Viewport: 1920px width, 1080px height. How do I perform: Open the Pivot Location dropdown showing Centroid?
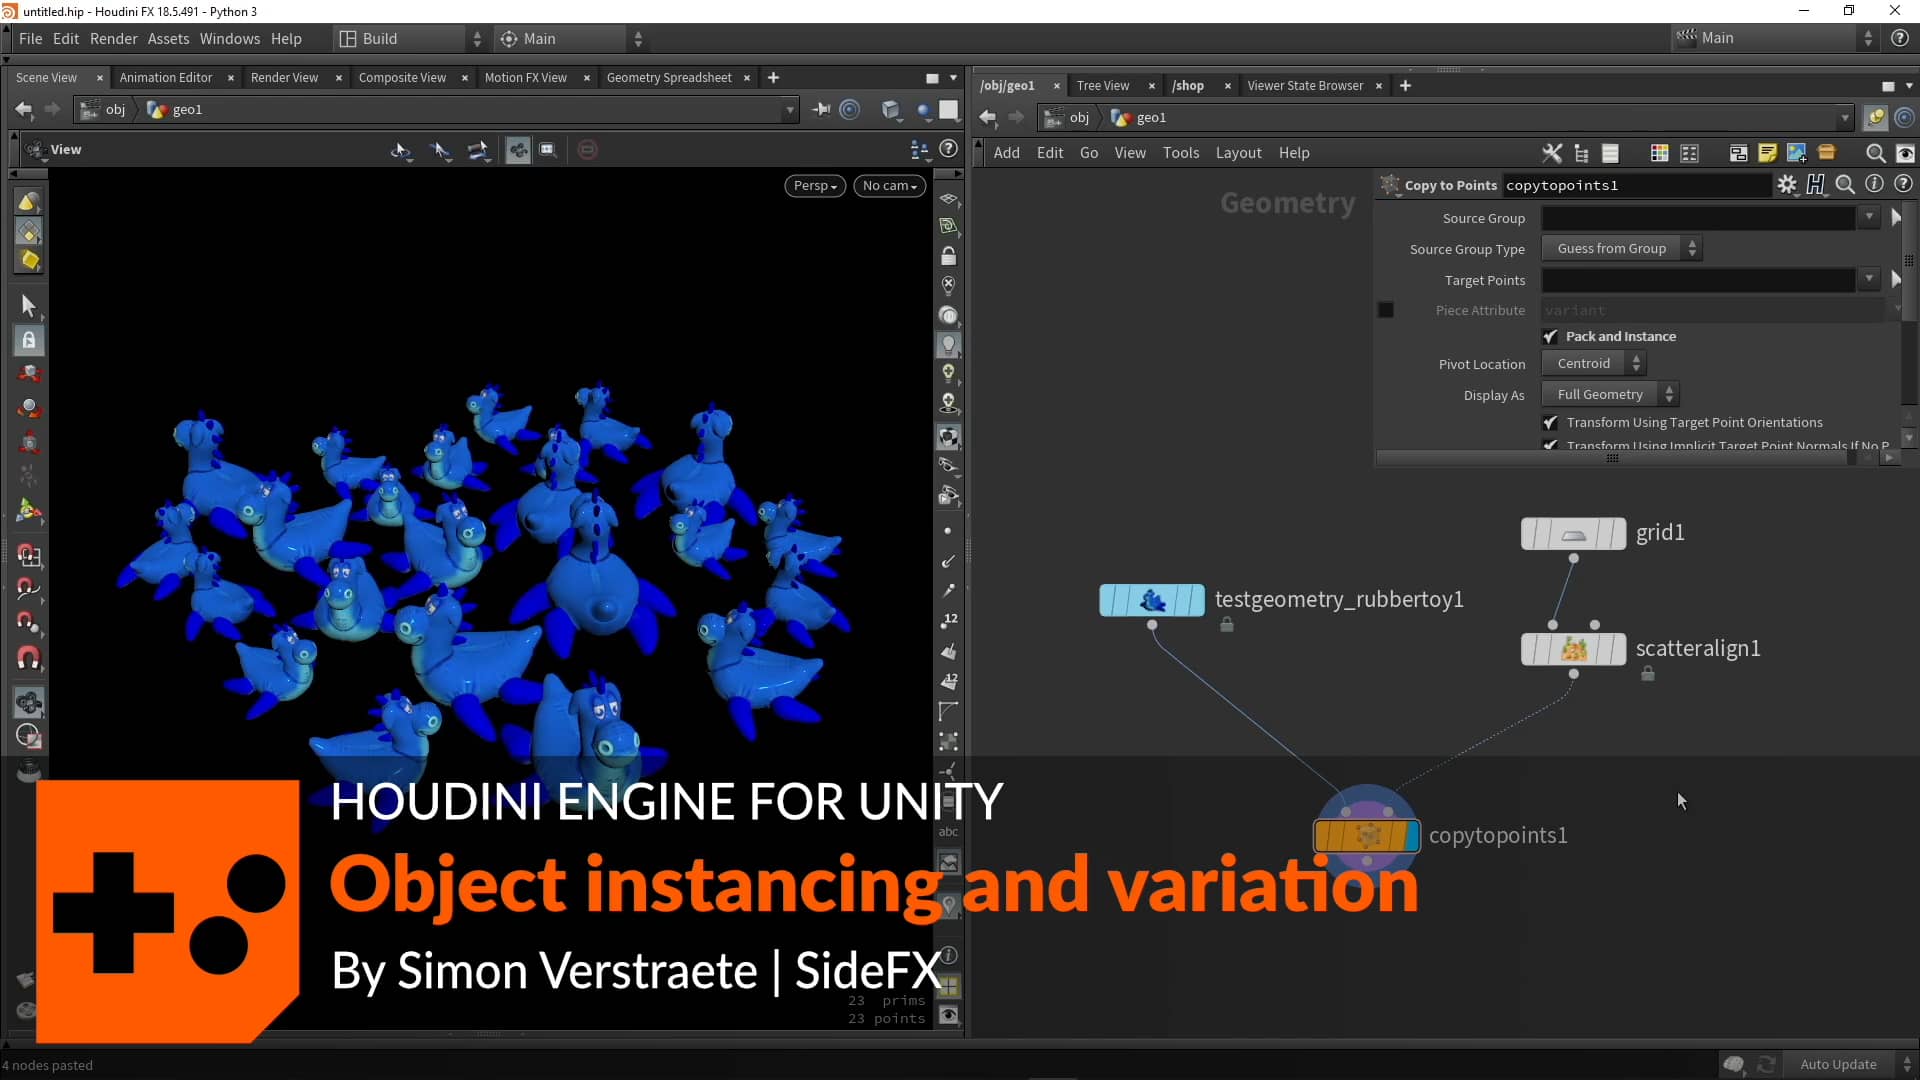coord(1592,362)
